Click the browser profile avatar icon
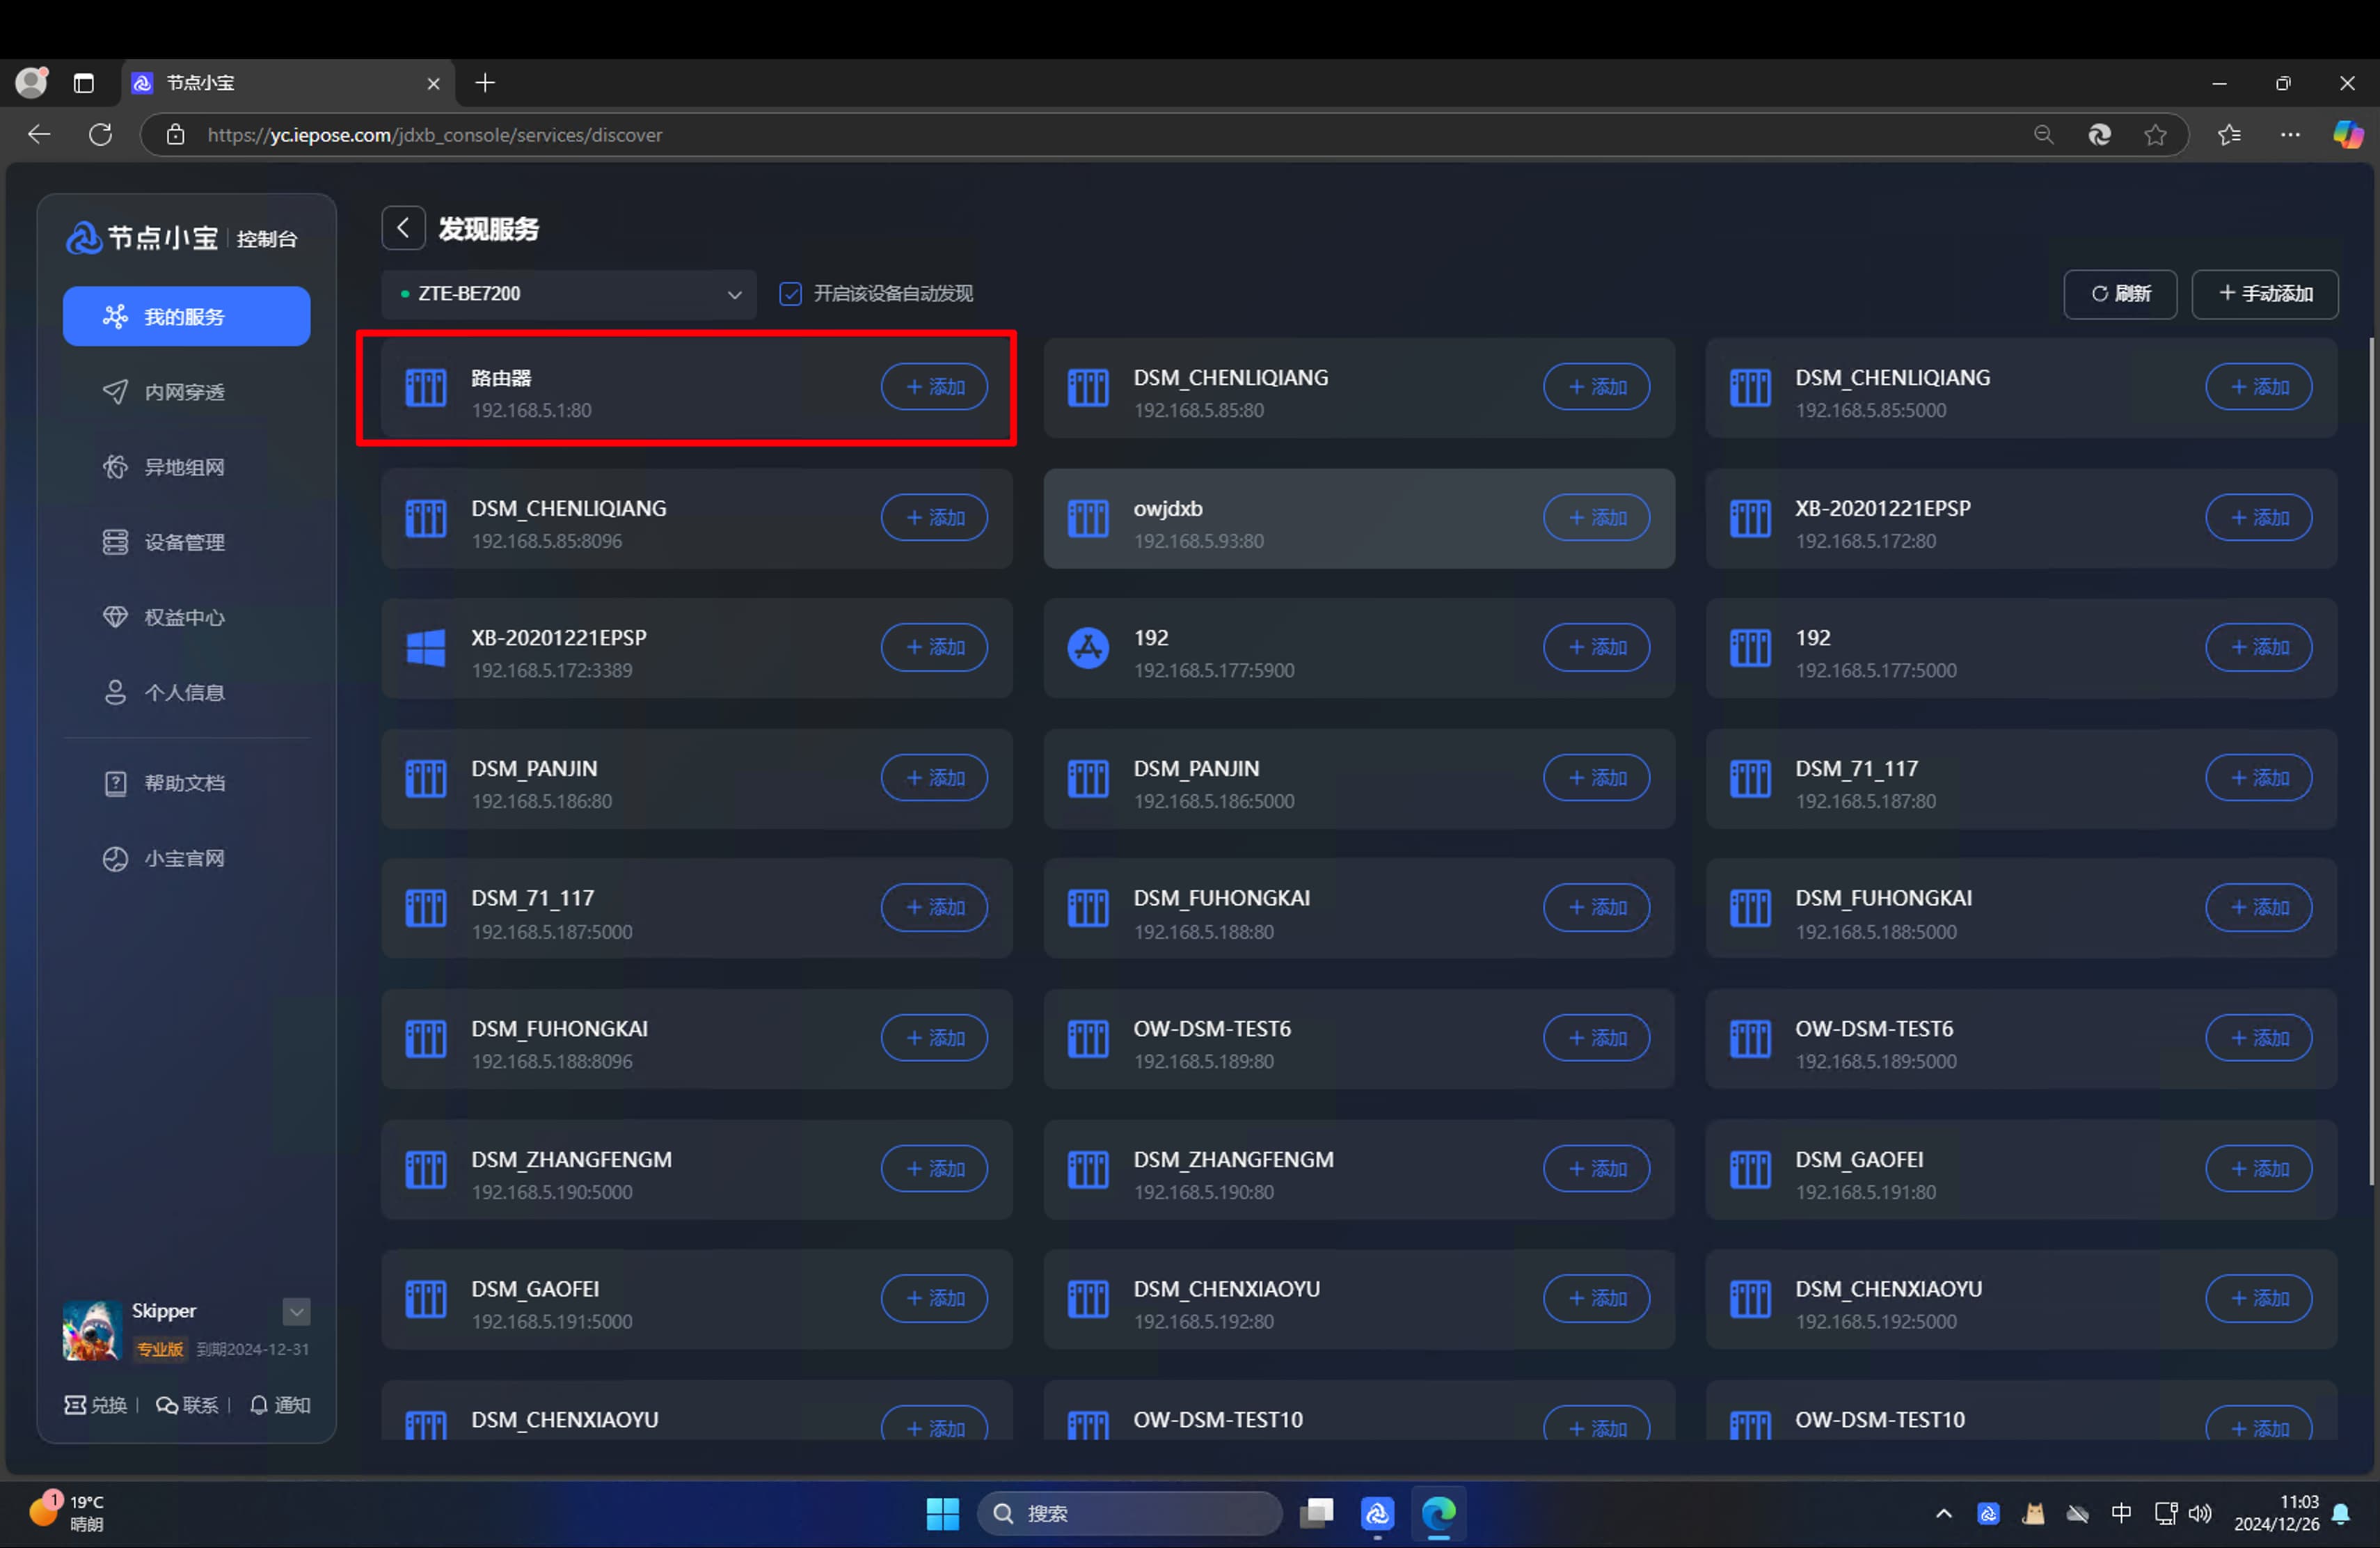Screen dimensions: 2380x1548 point(32,83)
